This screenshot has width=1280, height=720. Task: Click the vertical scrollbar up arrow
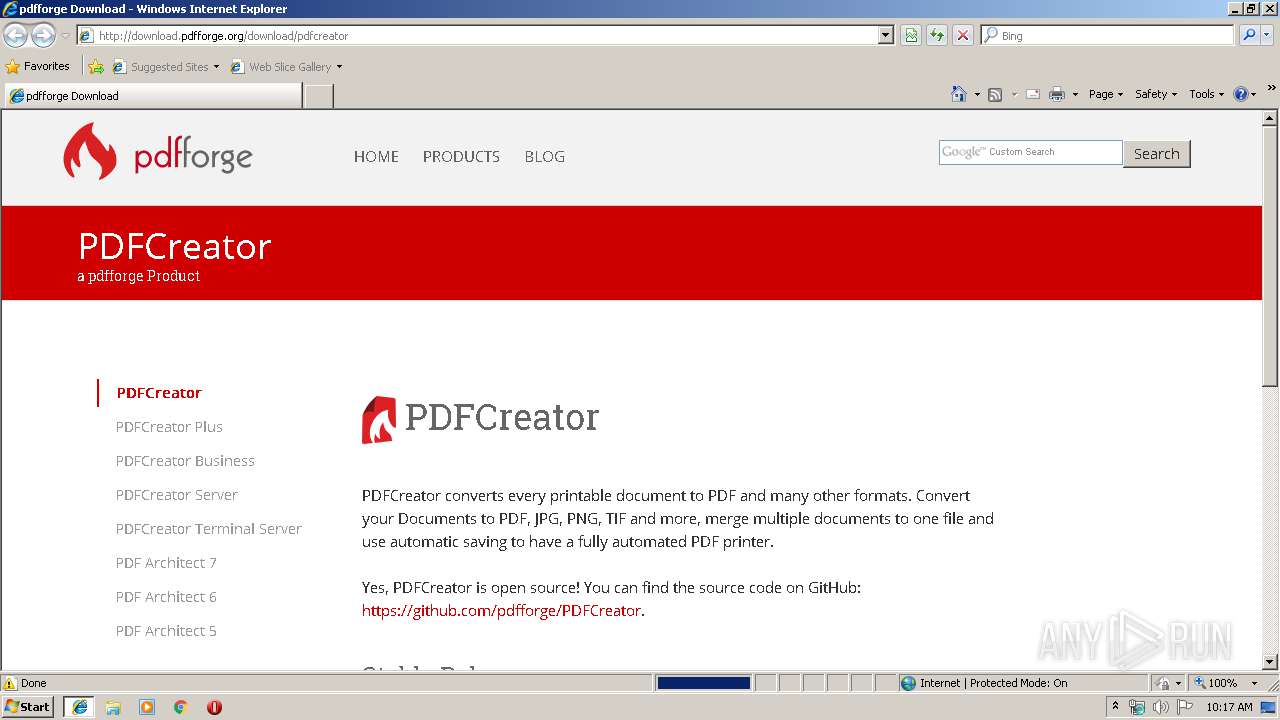pyautogui.click(x=1270, y=118)
